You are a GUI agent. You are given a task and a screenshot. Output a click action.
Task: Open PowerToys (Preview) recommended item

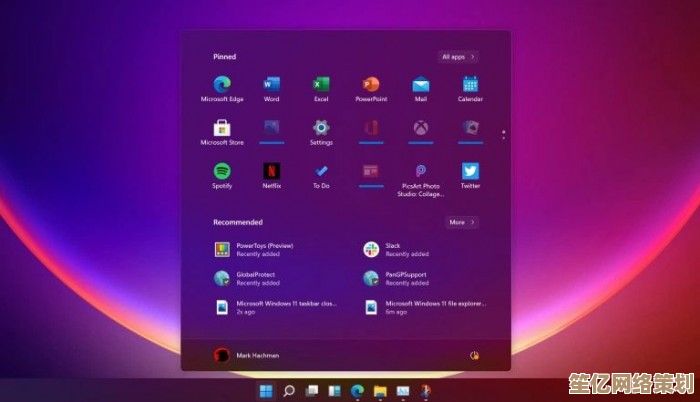click(254, 249)
